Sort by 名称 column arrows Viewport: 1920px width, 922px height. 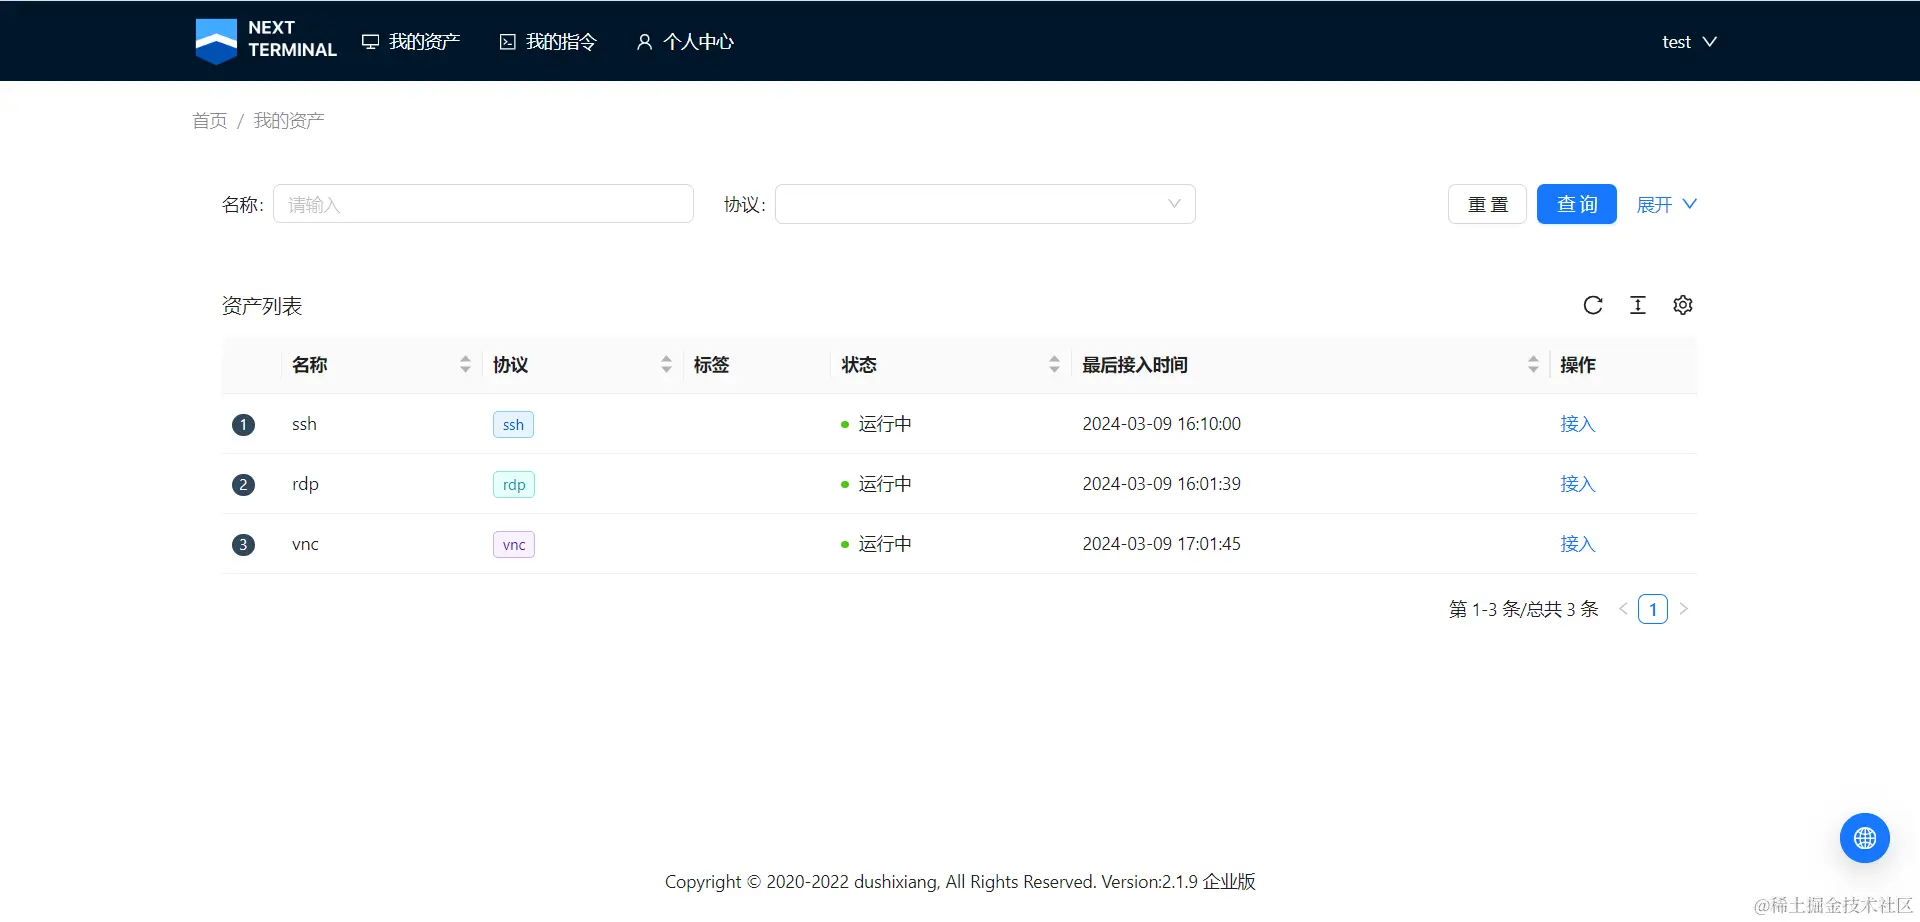pyautogui.click(x=465, y=365)
